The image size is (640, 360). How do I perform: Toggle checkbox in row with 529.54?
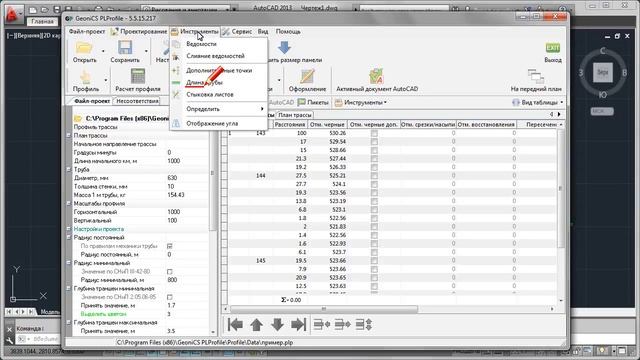374,142
